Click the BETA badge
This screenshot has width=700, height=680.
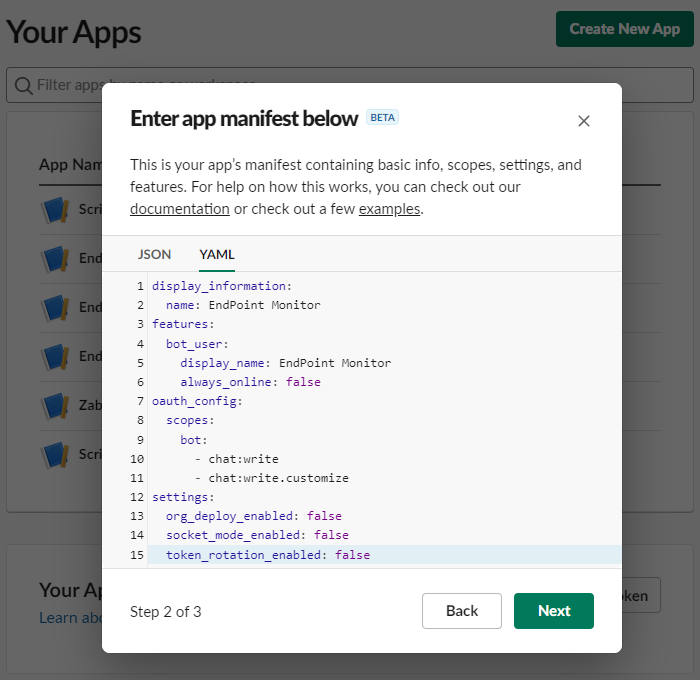[x=383, y=117]
